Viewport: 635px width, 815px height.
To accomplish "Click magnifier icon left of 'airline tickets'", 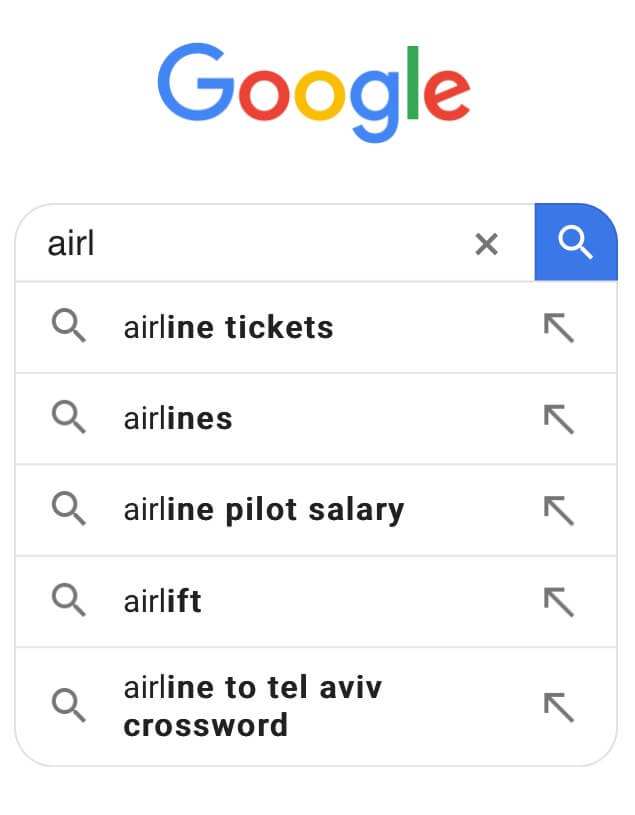I will 69,326.
